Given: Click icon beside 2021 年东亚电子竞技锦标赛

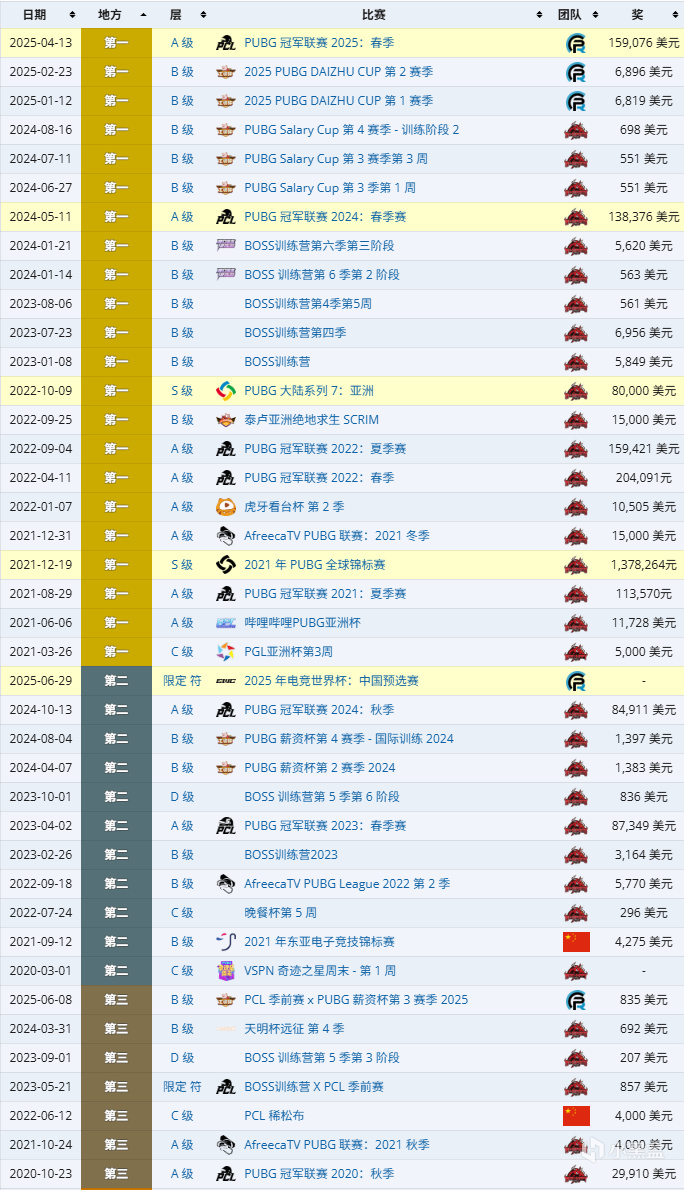Looking at the screenshot, I should [x=225, y=942].
